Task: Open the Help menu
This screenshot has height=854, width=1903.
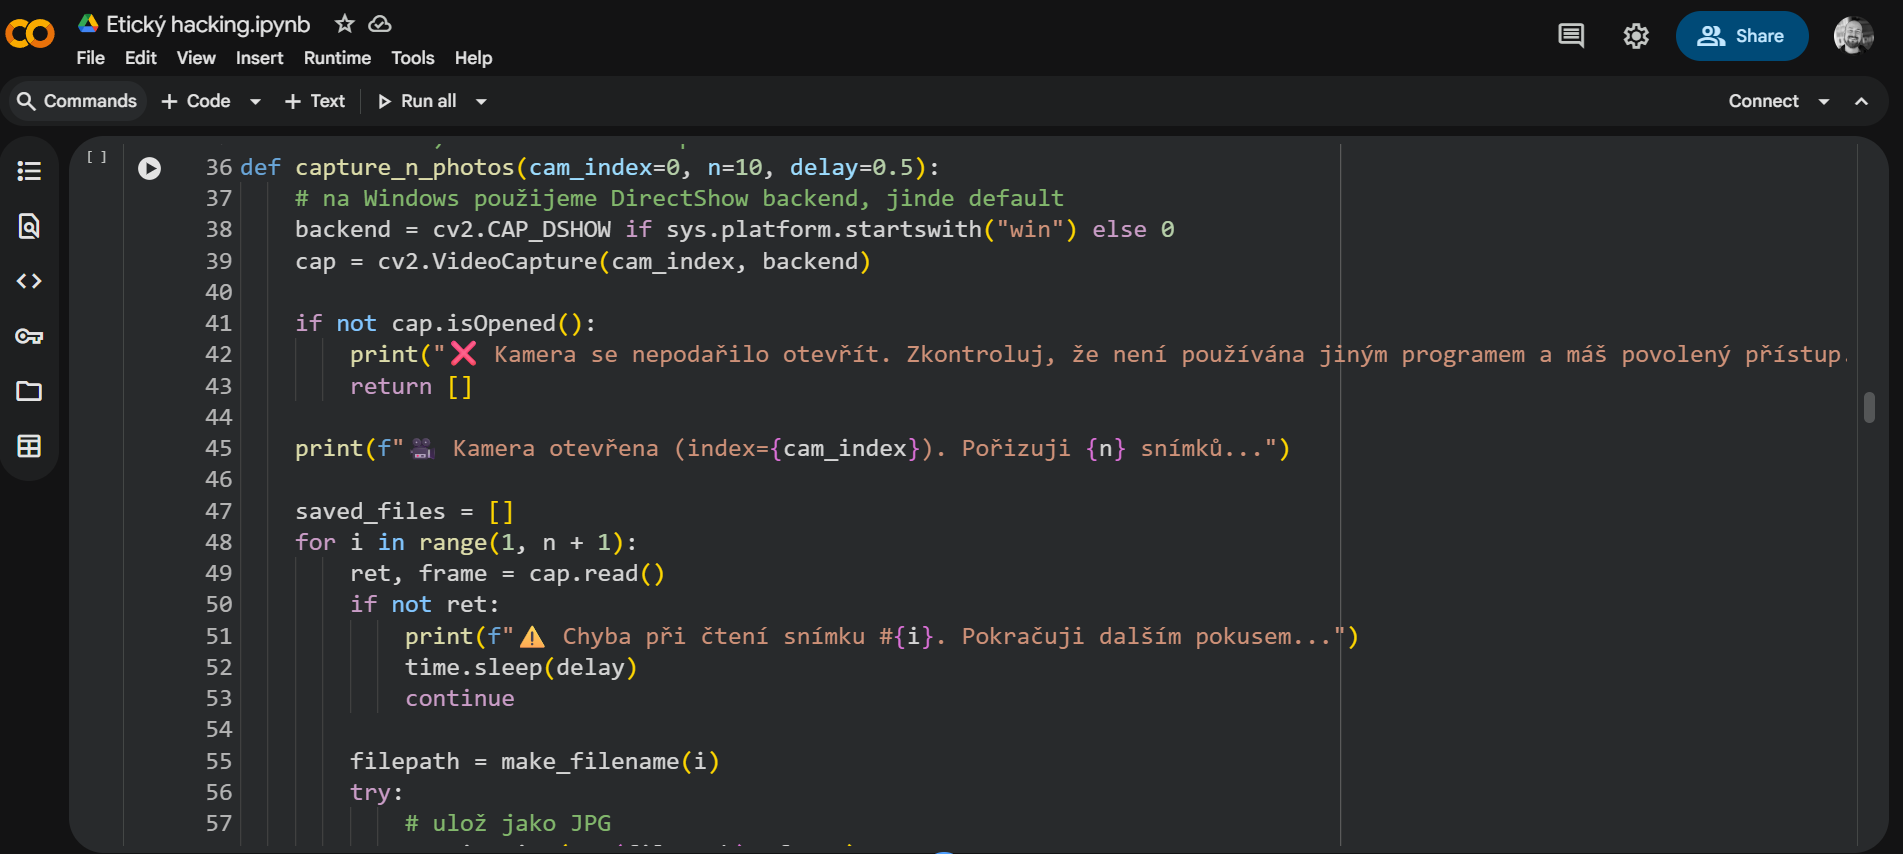Action: (x=473, y=58)
